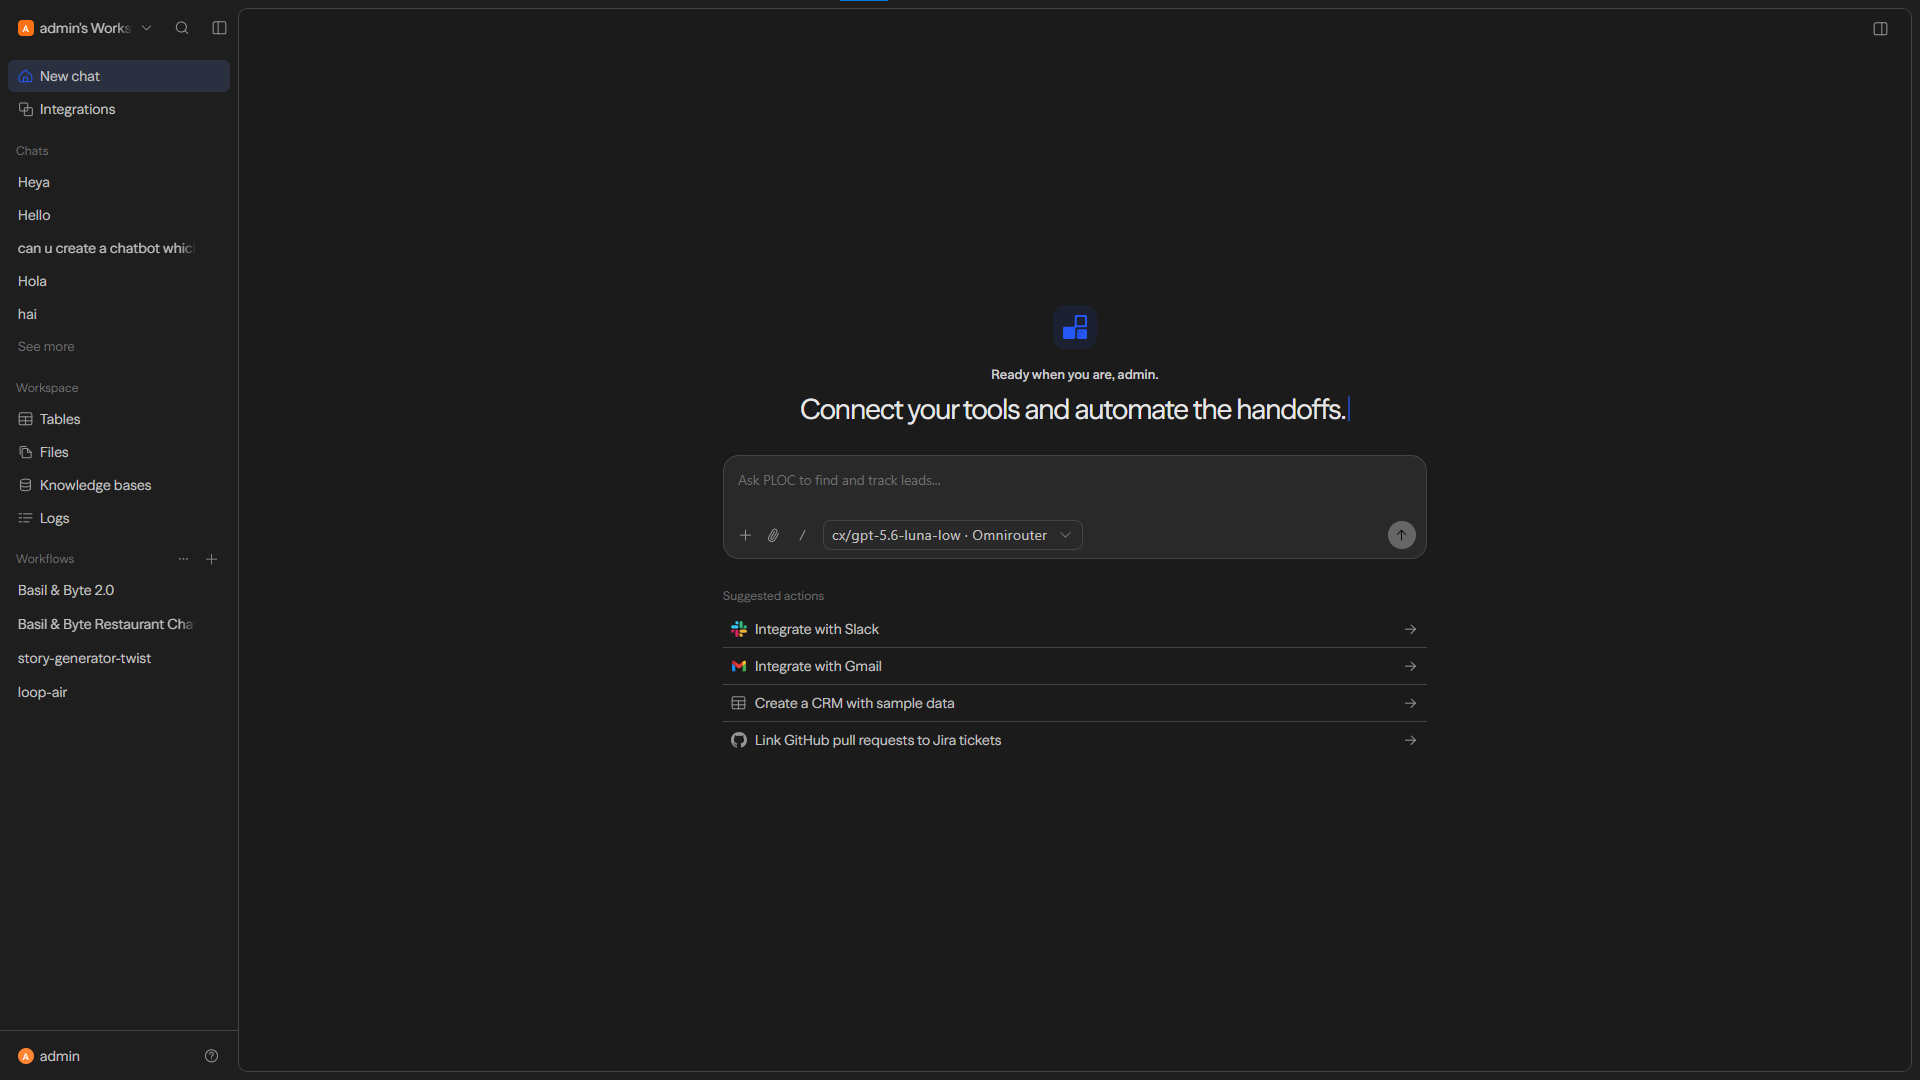This screenshot has height=1080, width=1920.
Task: Click the Logs list icon
Action: (26, 518)
